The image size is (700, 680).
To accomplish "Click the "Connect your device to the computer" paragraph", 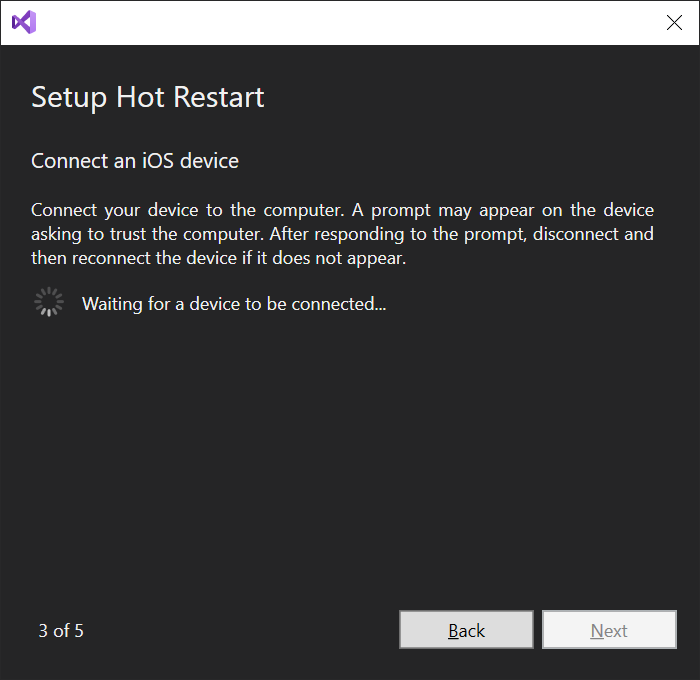I will click(x=342, y=234).
